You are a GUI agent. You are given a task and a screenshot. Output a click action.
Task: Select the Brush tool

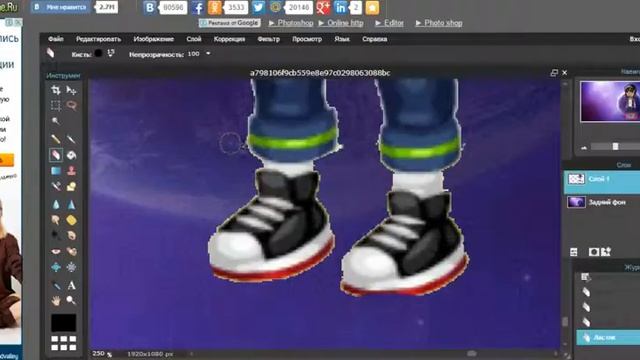pos(71,139)
